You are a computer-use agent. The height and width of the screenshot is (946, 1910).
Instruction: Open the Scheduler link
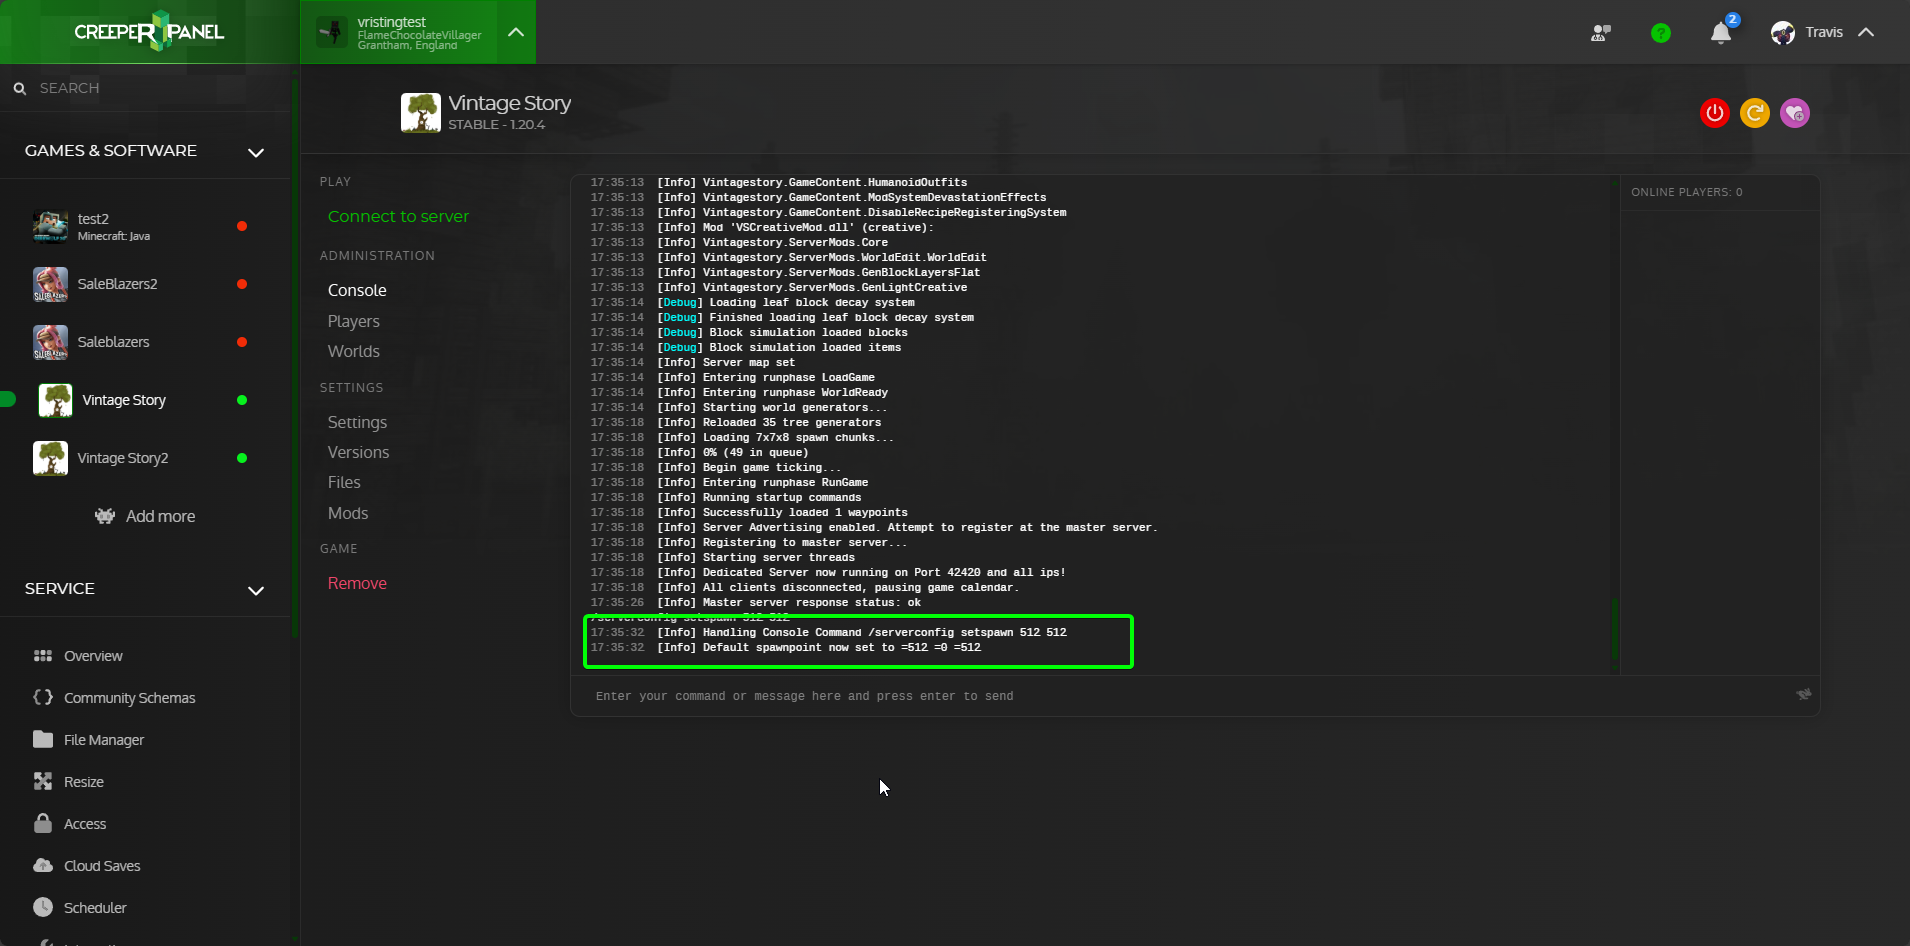[95, 908]
